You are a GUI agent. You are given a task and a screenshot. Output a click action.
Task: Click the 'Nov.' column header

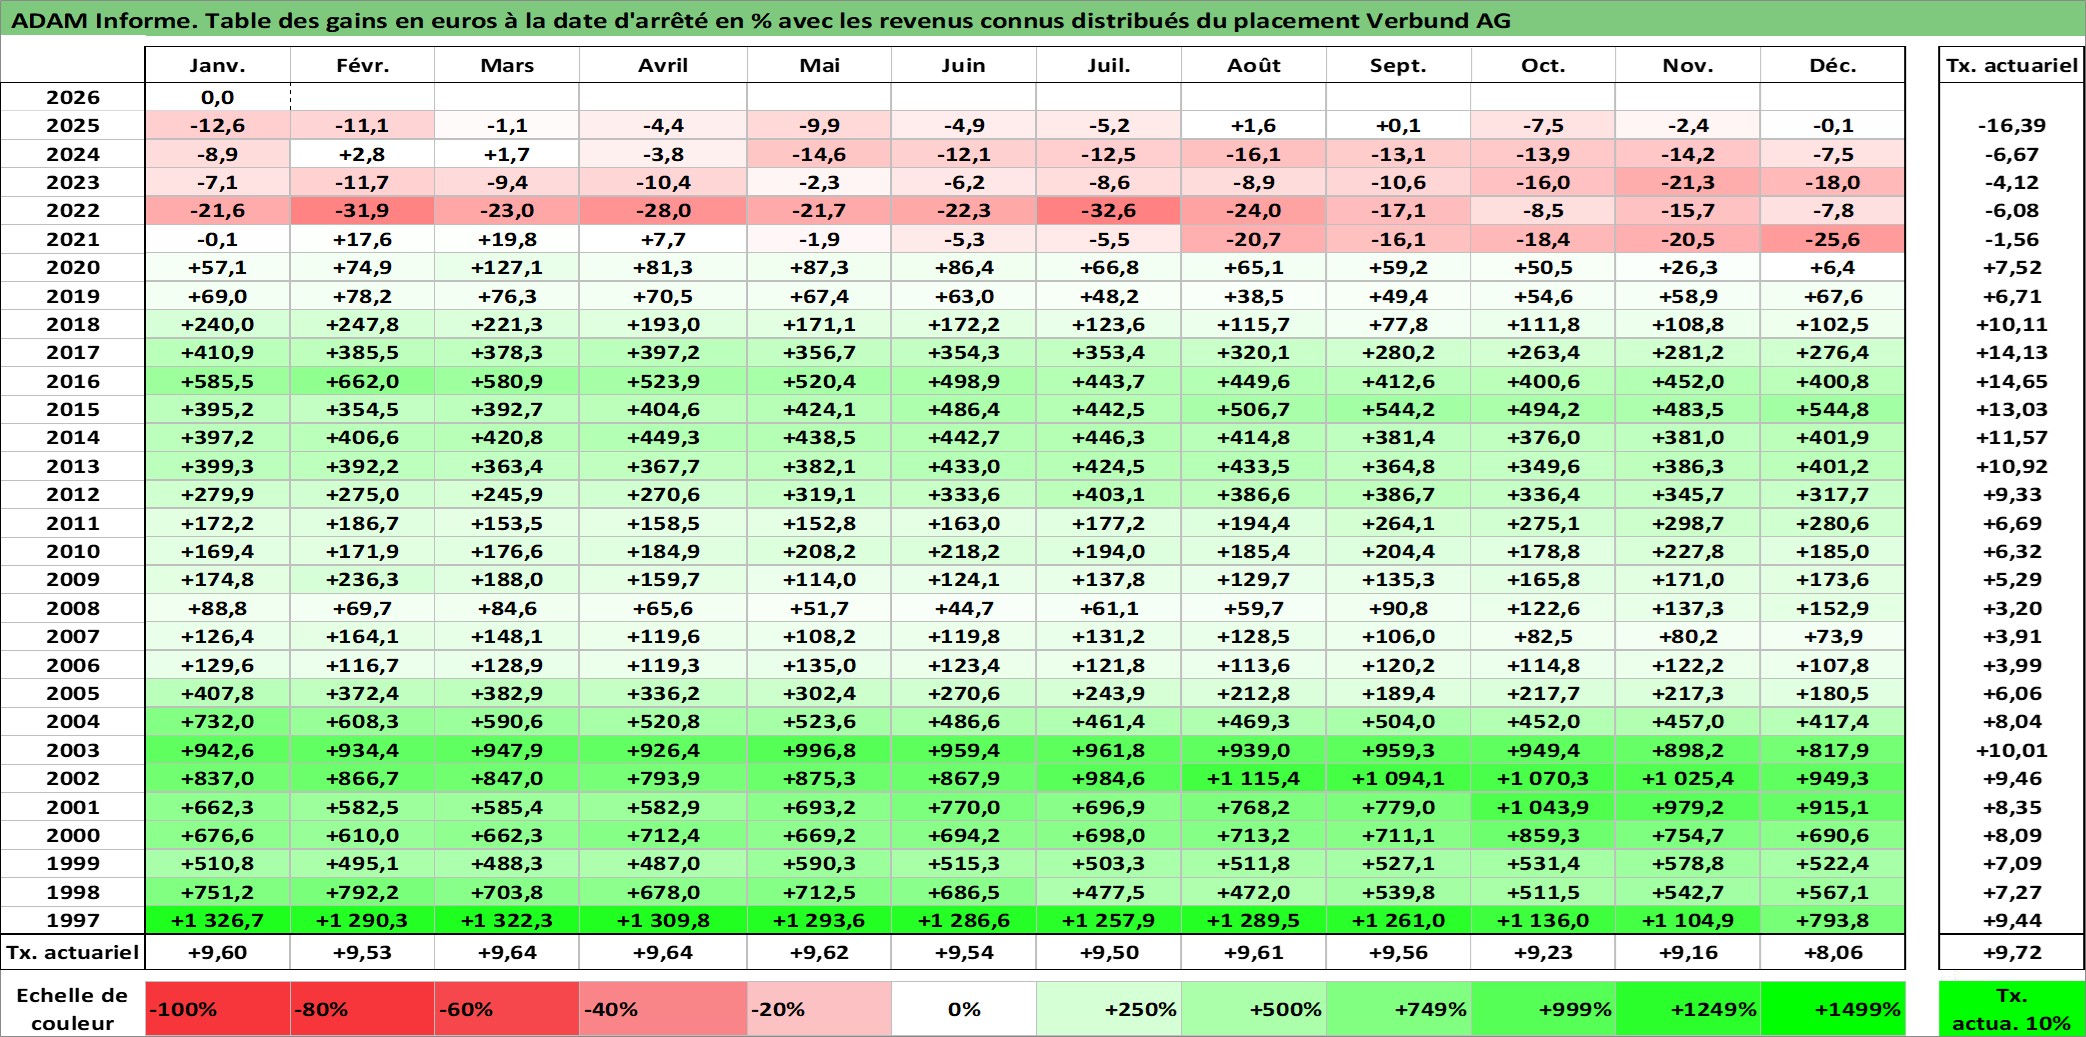click(x=1688, y=65)
